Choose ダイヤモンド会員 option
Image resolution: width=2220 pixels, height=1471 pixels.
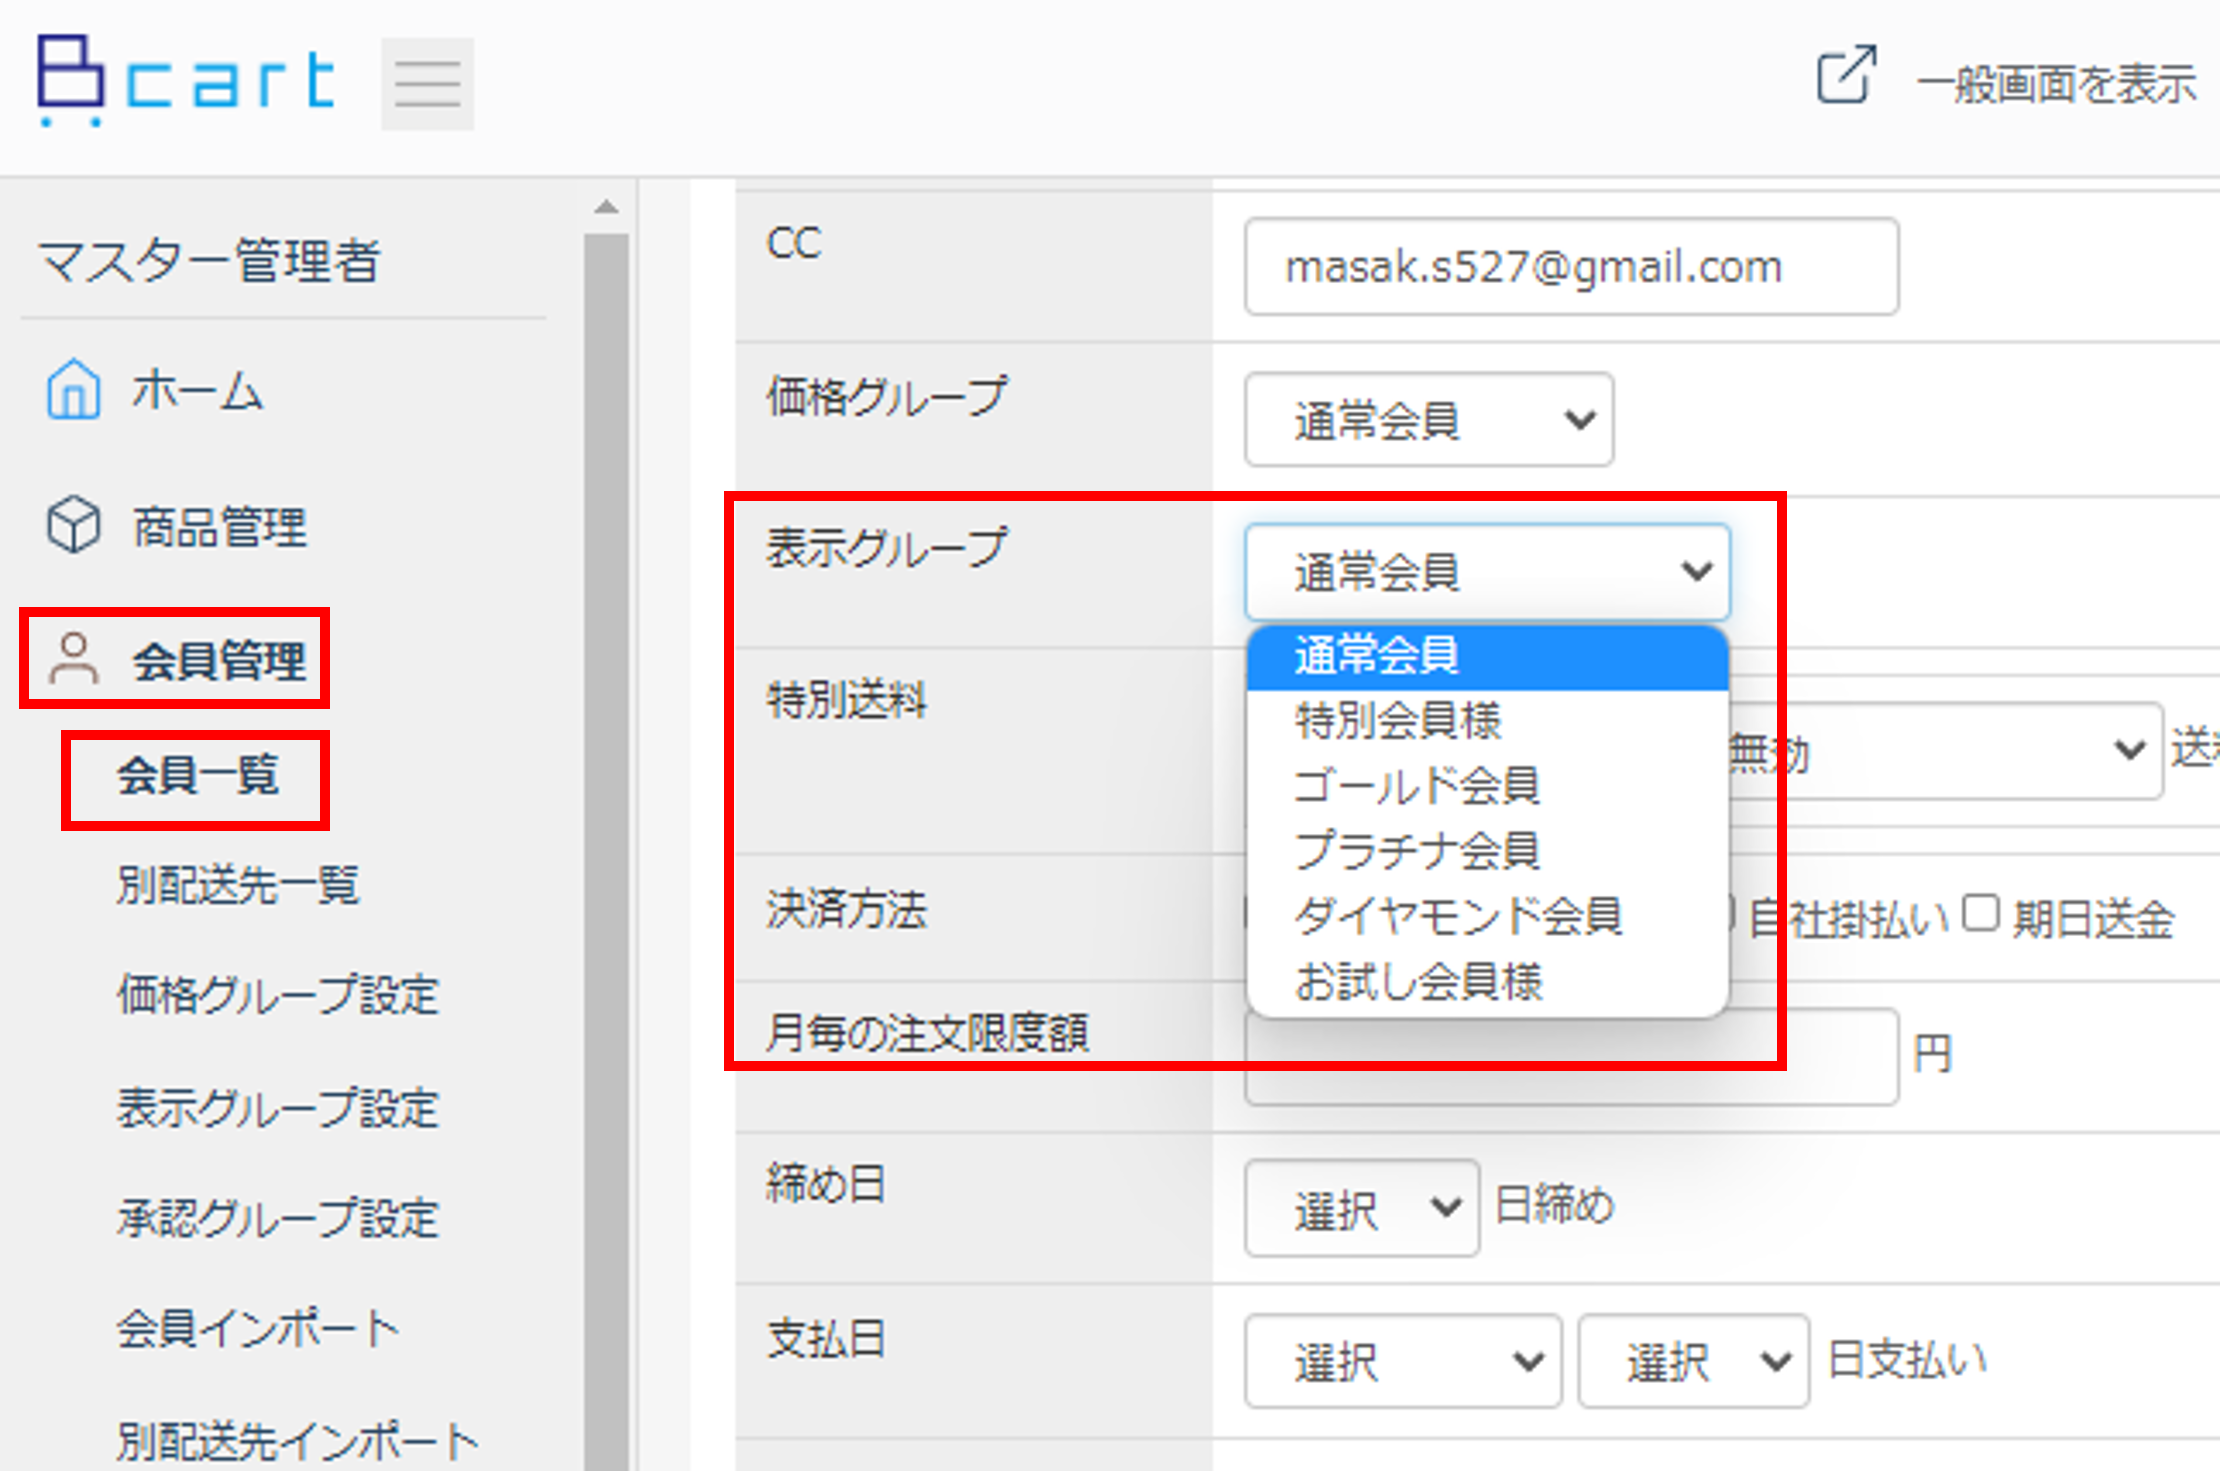pos(1487,916)
